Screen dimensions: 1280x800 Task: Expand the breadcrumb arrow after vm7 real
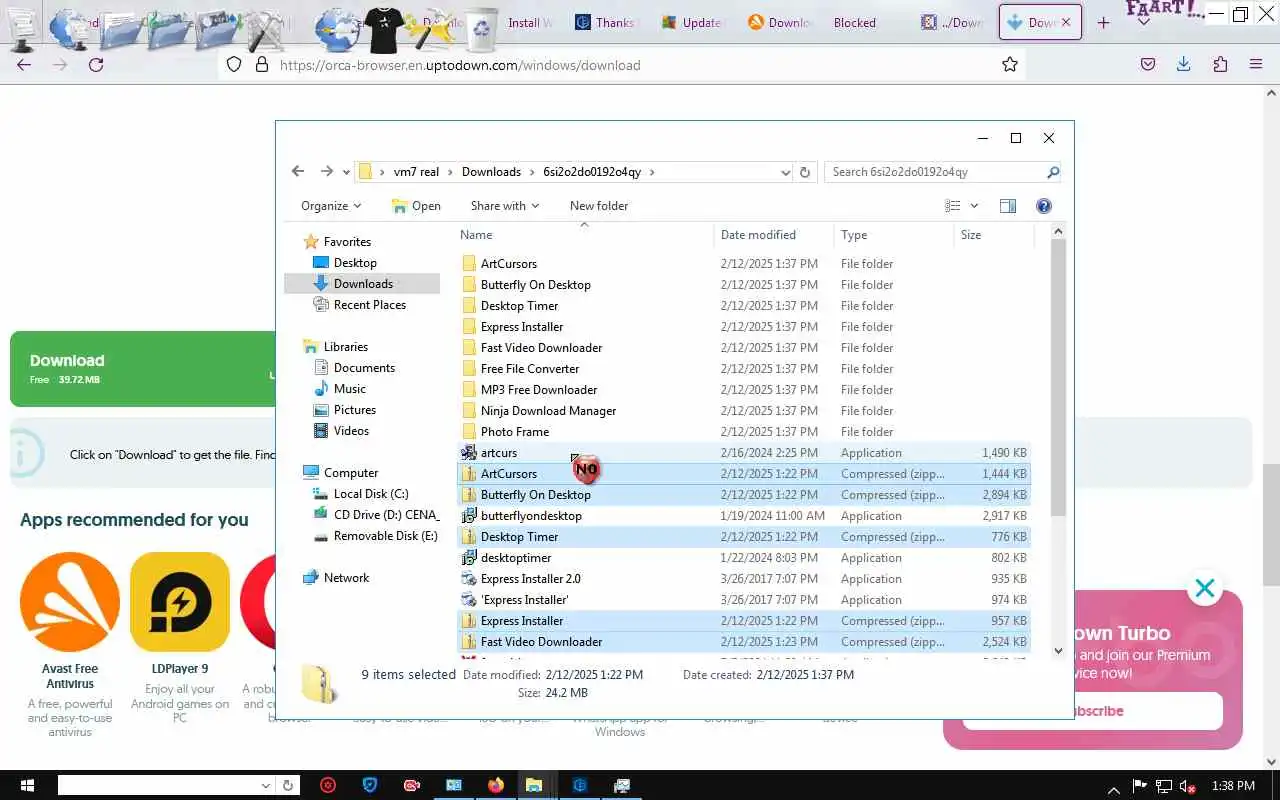pos(450,172)
